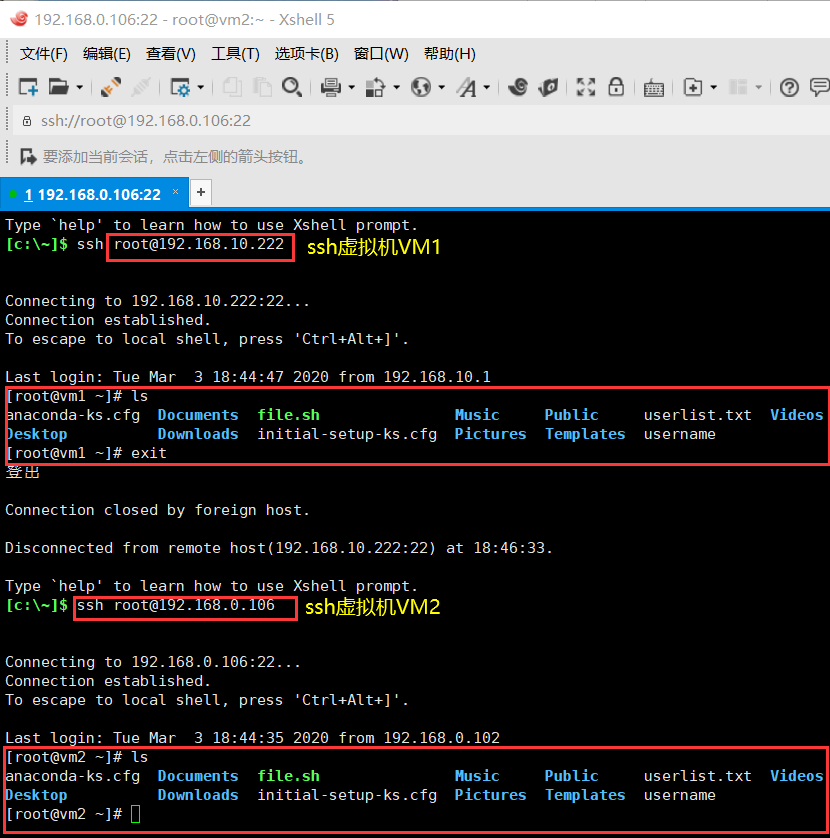Close the 192.168.0.106:22 tab
This screenshot has width=830, height=838.
coord(175,191)
